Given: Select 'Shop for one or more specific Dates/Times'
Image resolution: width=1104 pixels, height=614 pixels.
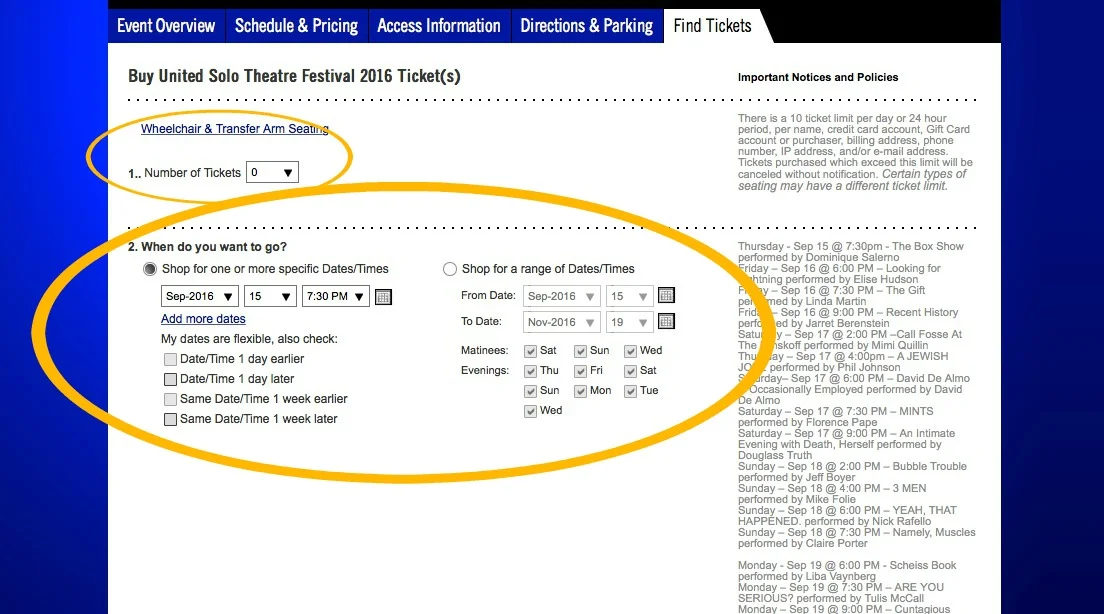Looking at the screenshot, I should coord(150,269).
